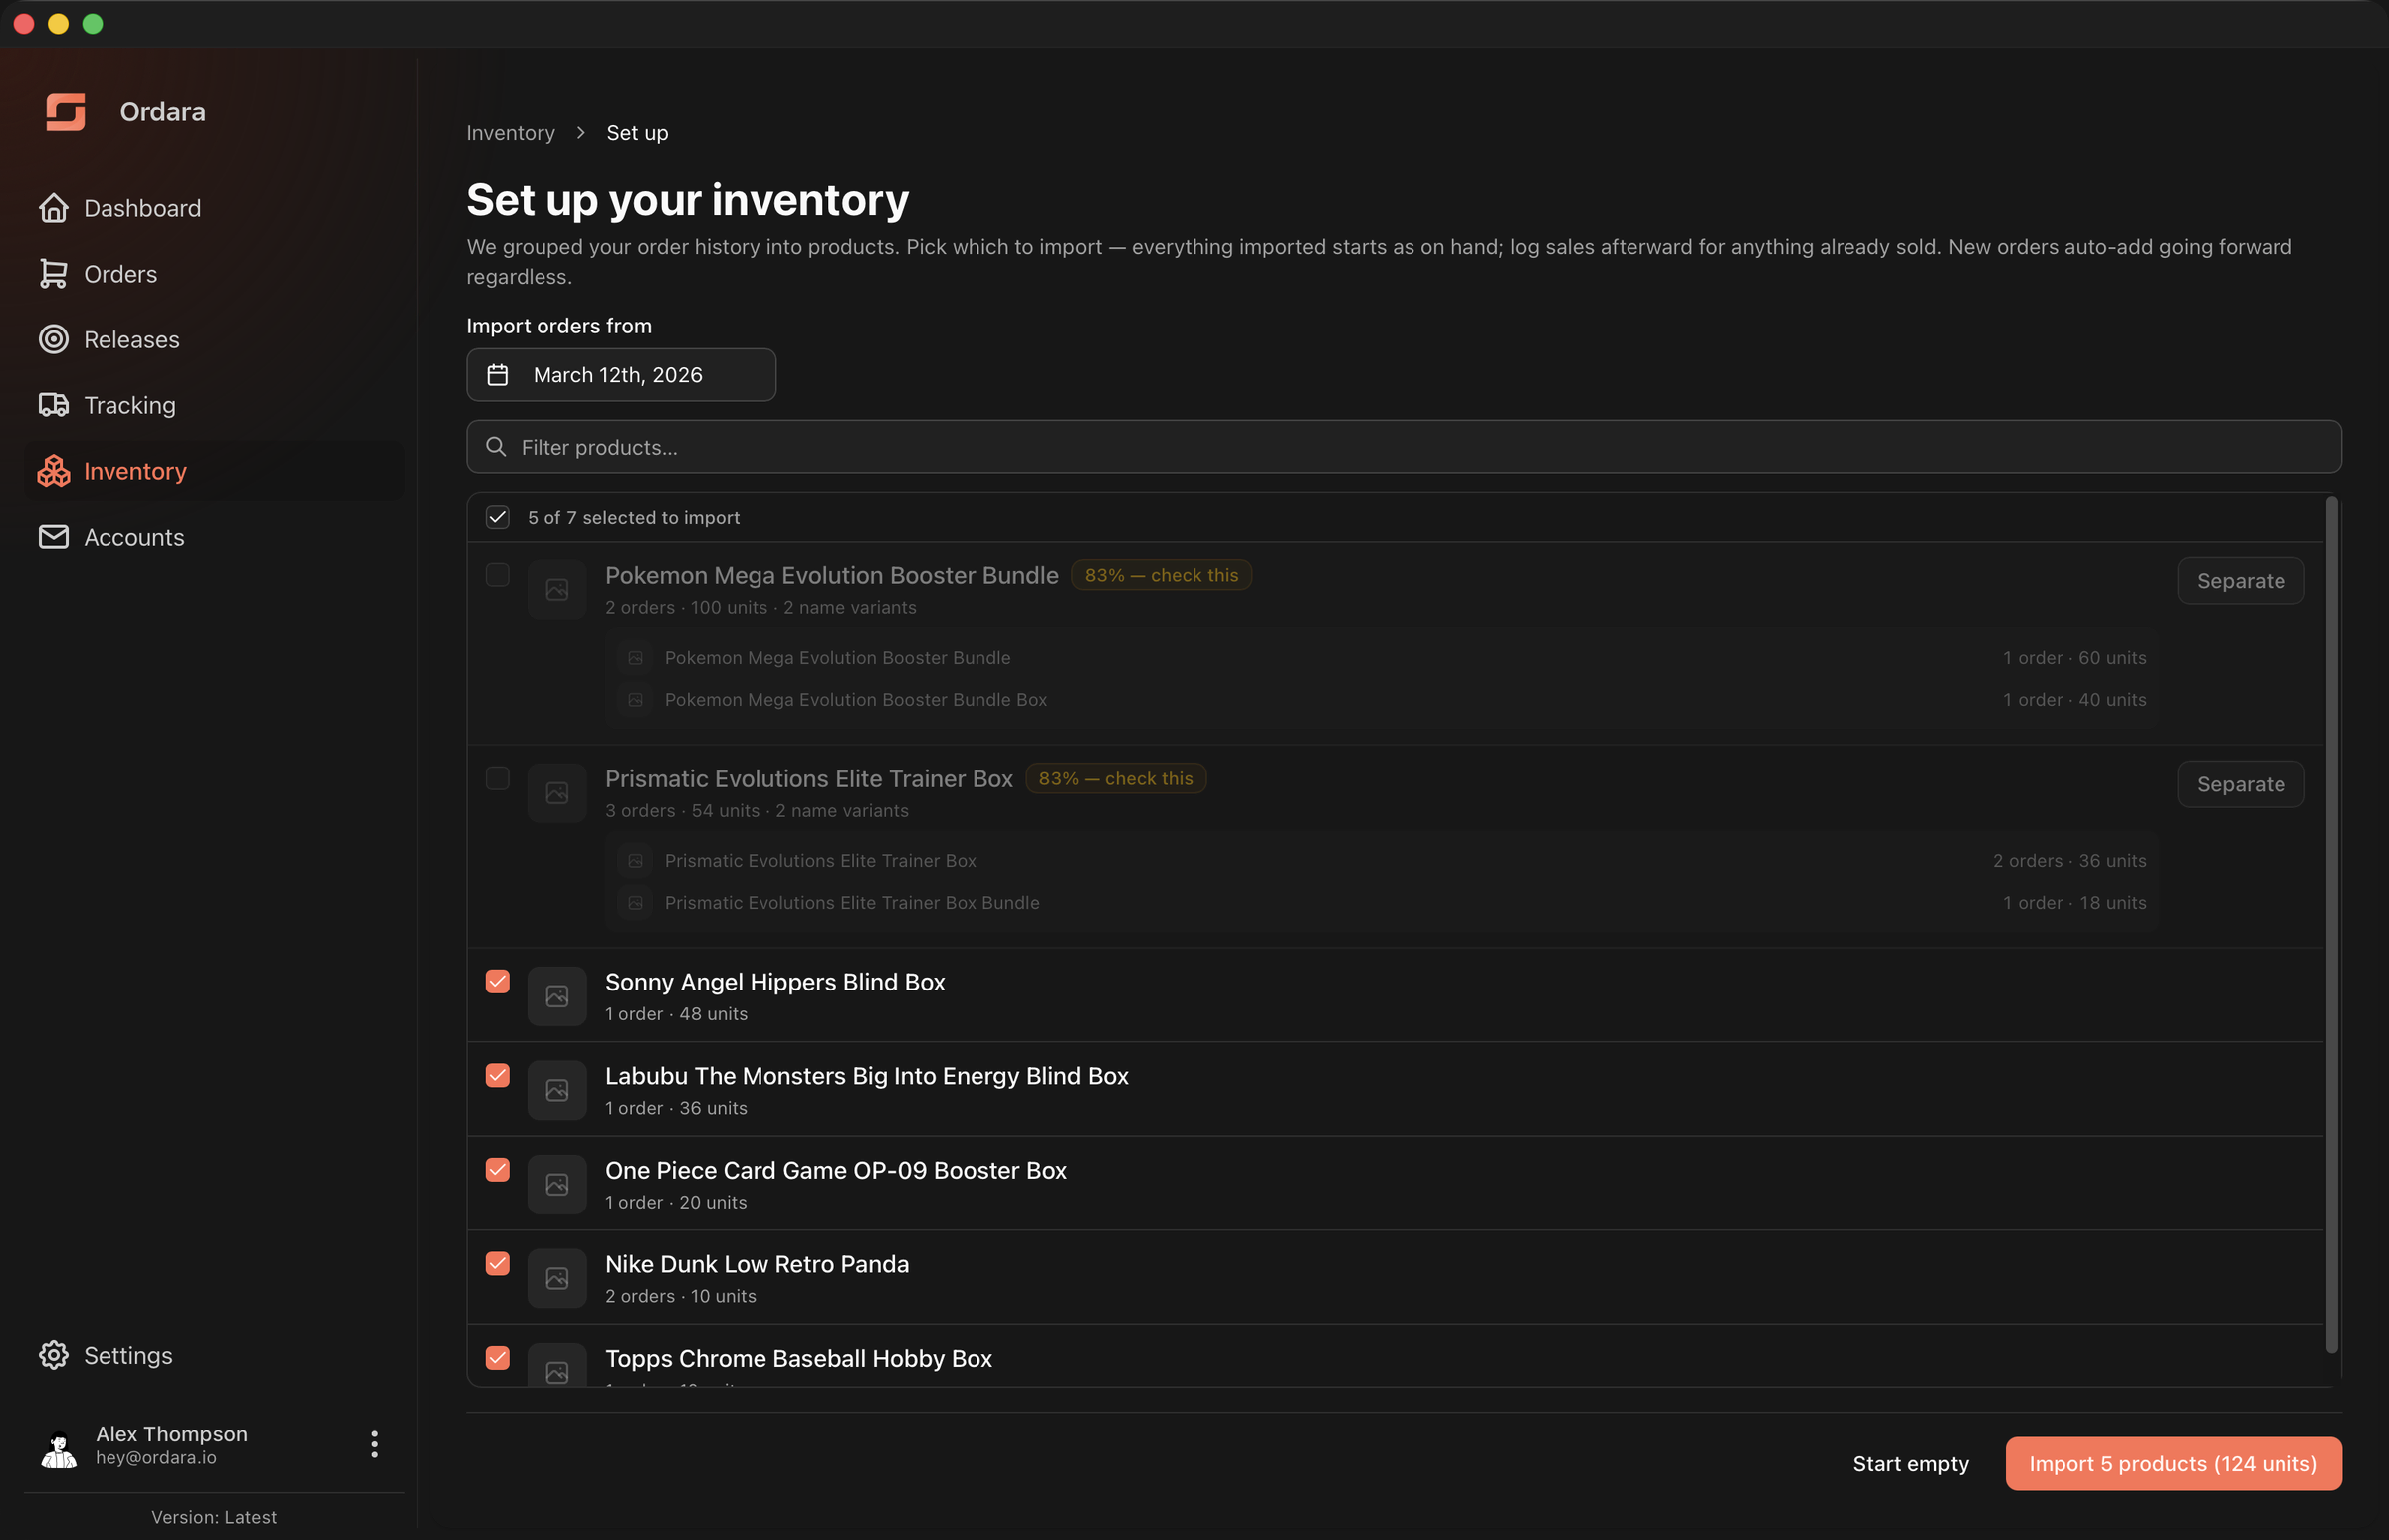Open the Dashboard page from sidebar
The height and width of the screenshot is (1540, 2389).
tap(215, 208)
